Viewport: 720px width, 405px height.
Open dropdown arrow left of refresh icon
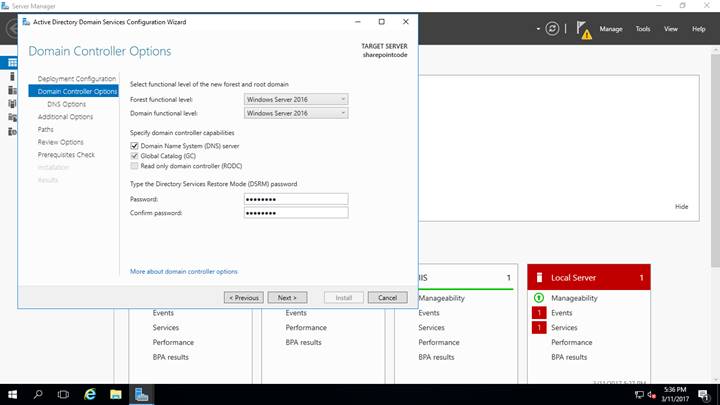tap(538, 29)
